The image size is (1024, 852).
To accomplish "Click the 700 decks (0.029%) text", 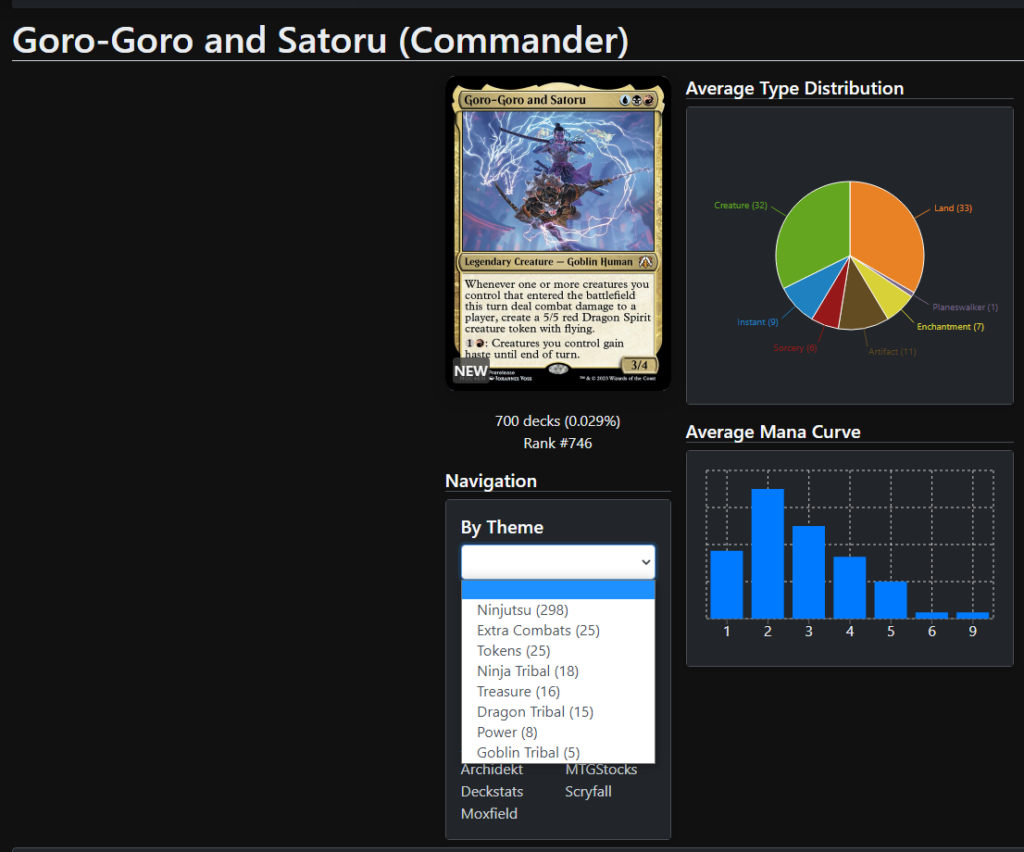I will (x=558, y=421).
